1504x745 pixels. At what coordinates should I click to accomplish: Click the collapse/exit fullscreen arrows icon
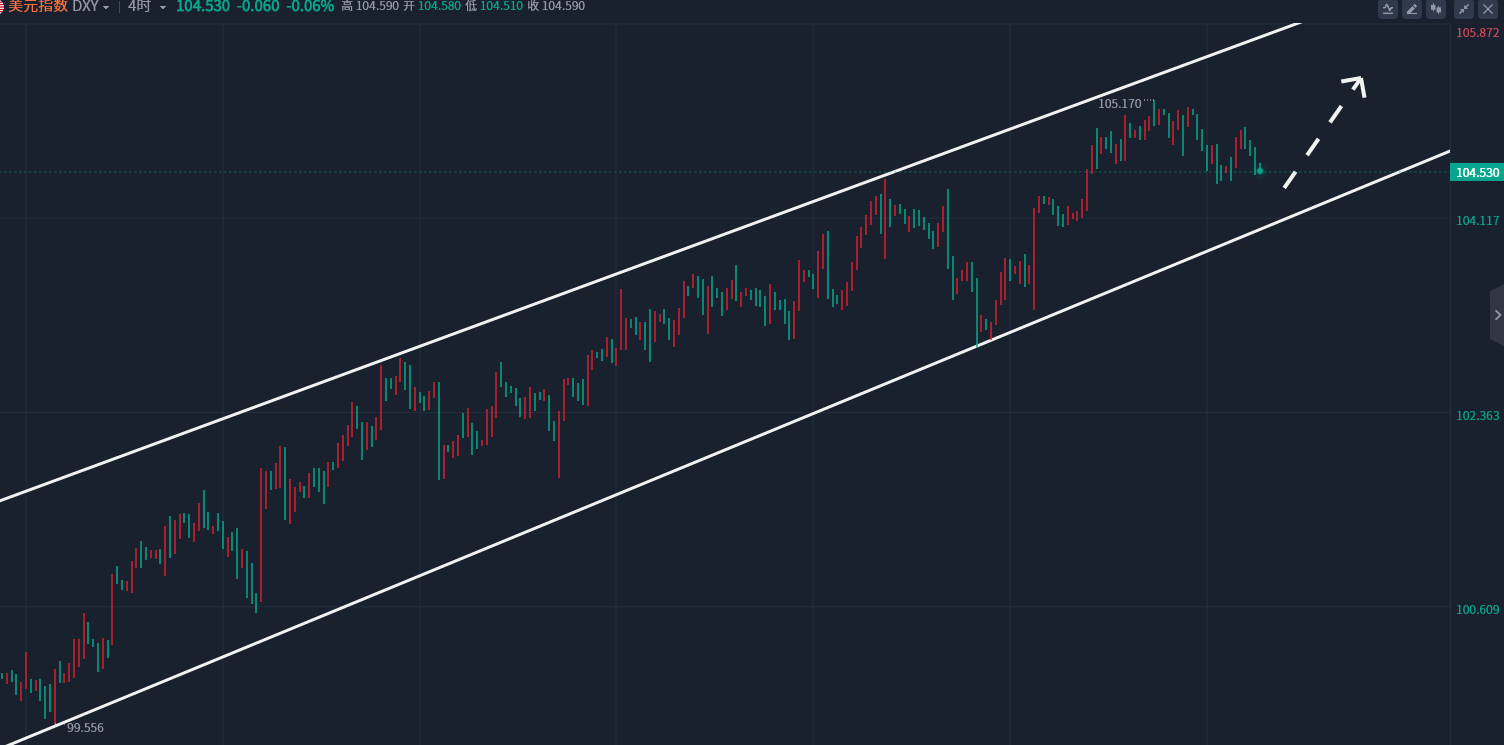[1464, 9]
